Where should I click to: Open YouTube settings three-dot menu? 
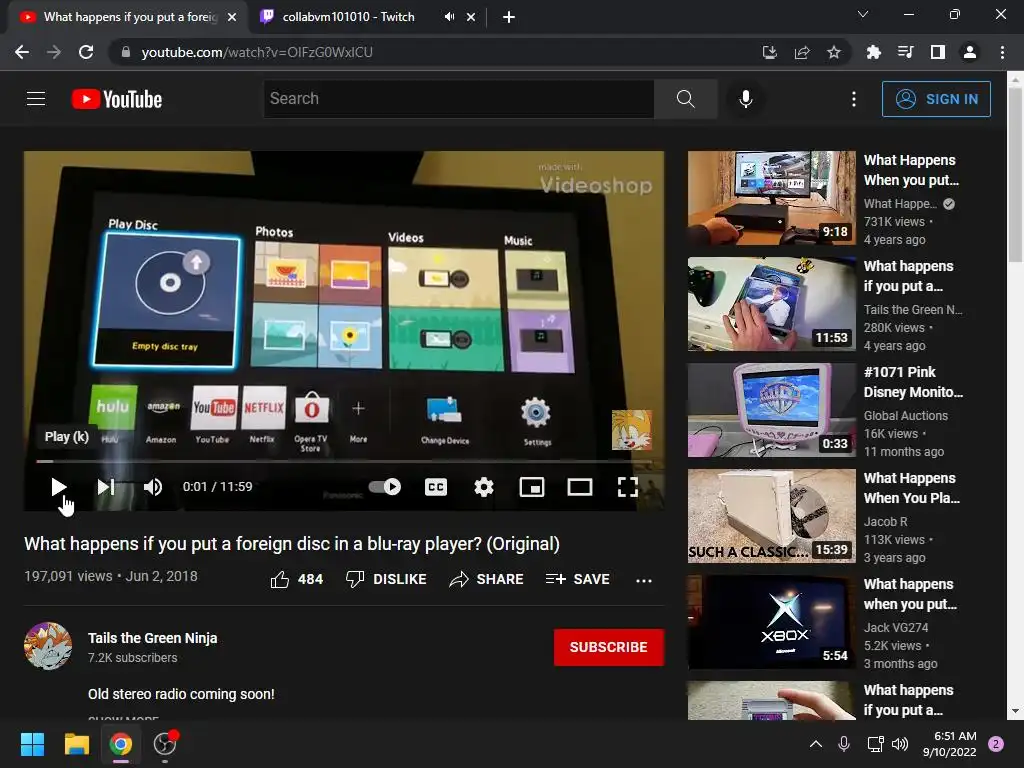854,99
